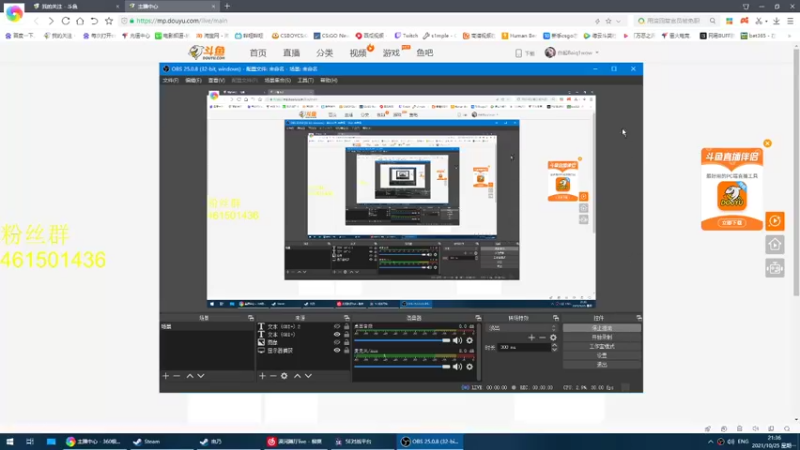Open OBS Scene Collection menu

278,81
